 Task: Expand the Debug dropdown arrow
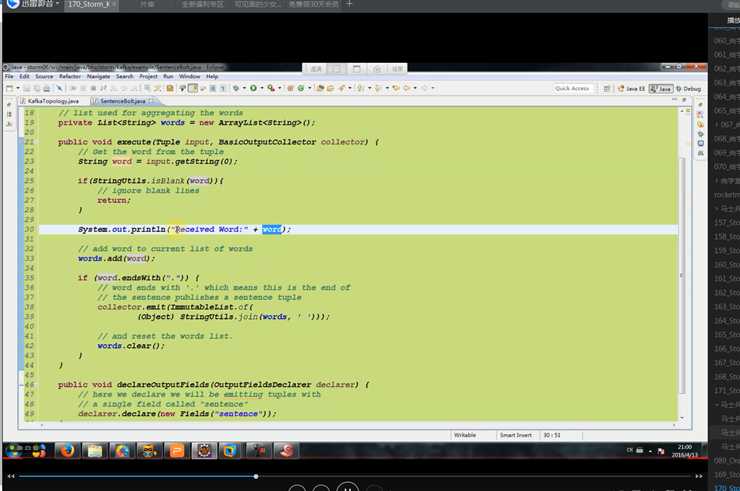244,88
